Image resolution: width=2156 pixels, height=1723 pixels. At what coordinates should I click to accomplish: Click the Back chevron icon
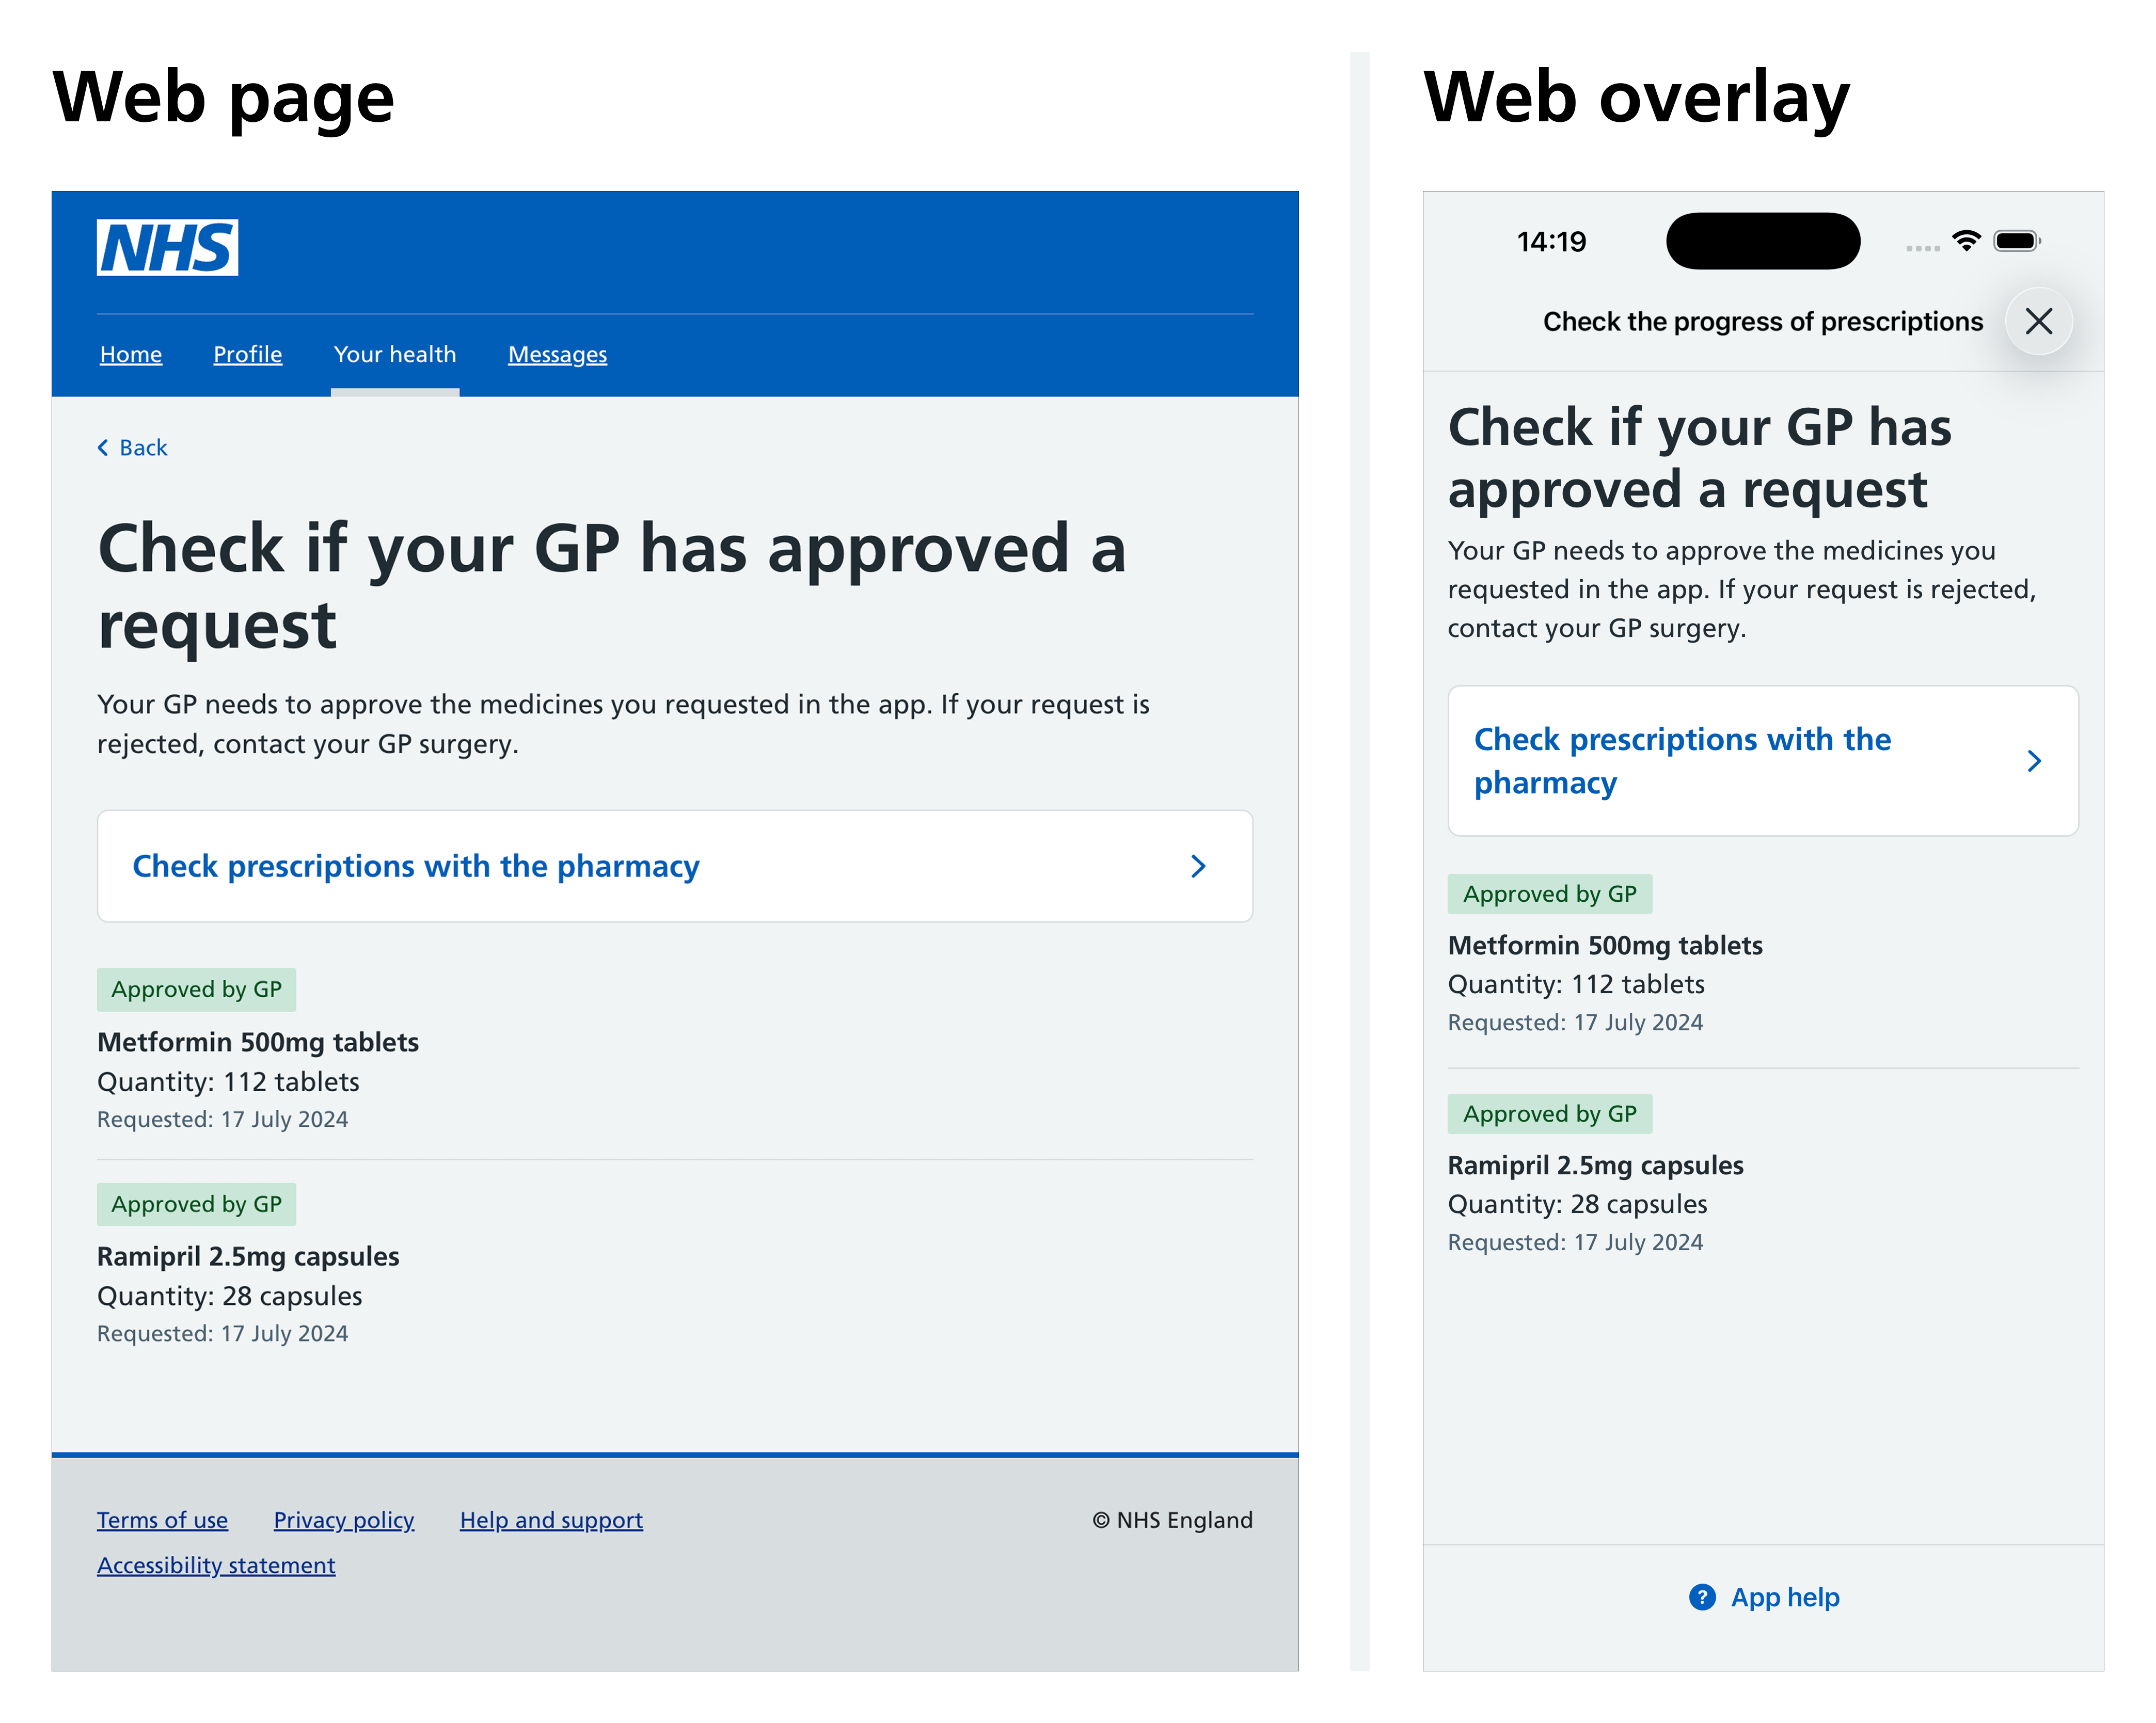click(x=102, y=447)
